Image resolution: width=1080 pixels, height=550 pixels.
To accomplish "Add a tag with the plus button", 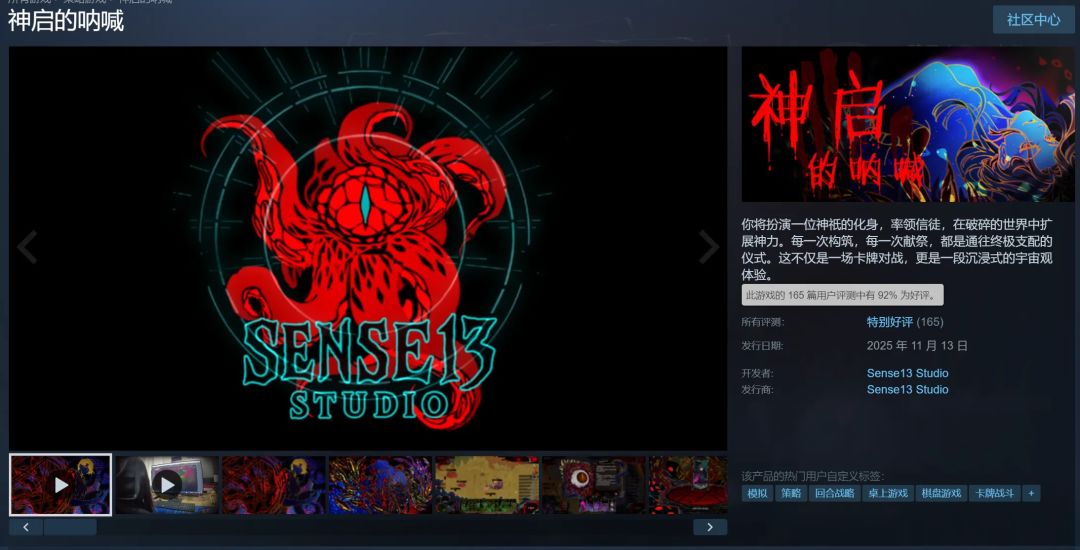I will point(1031,493).
